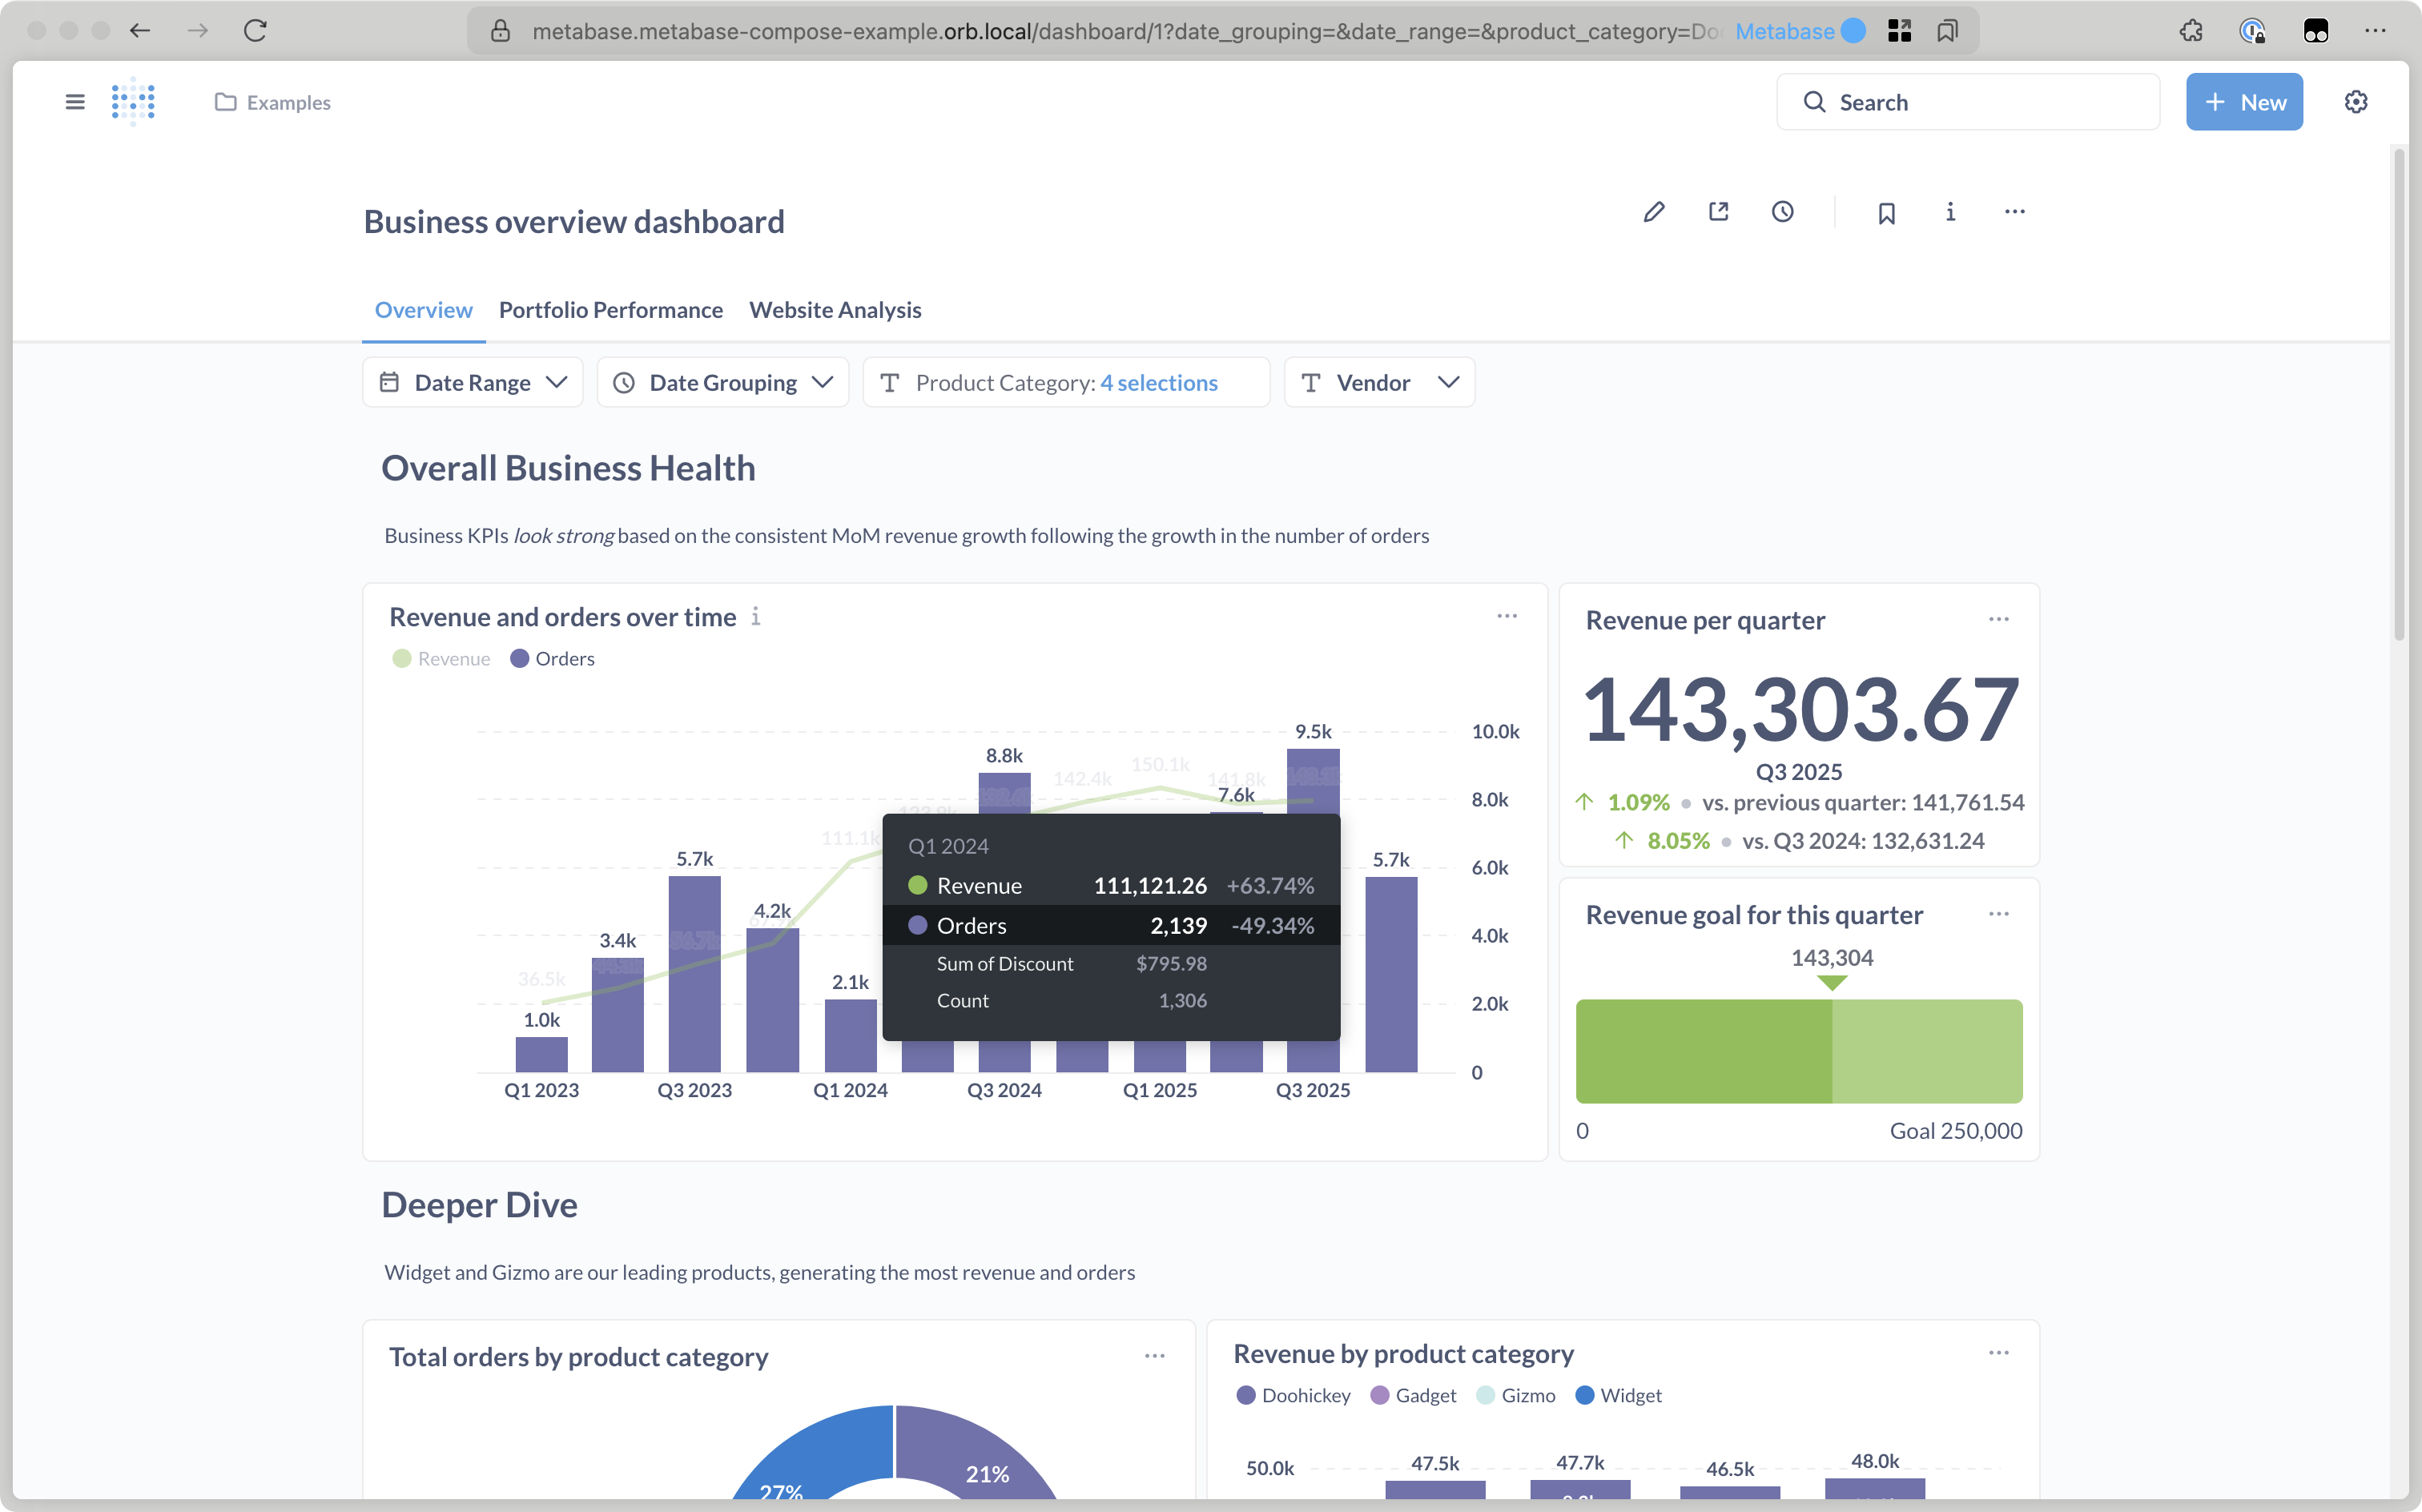Click the revenue goal progress bar
2422x1512 pixels.
1798,1051
